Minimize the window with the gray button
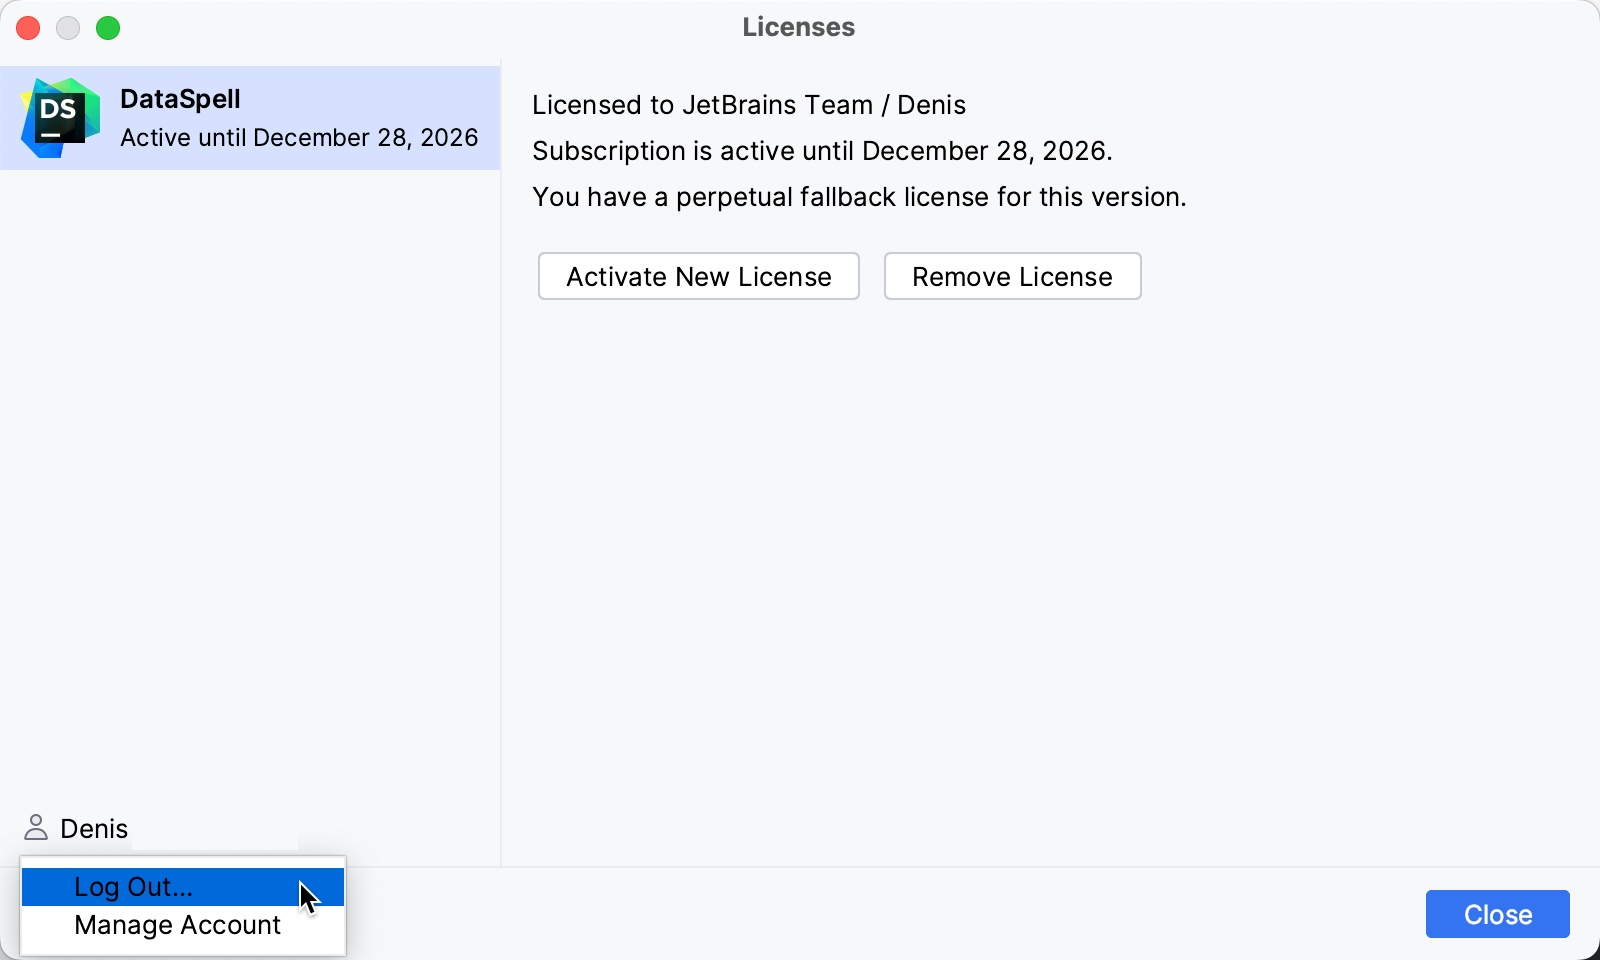The height and width of the screenshot is (960, 1600). (68, 28)
